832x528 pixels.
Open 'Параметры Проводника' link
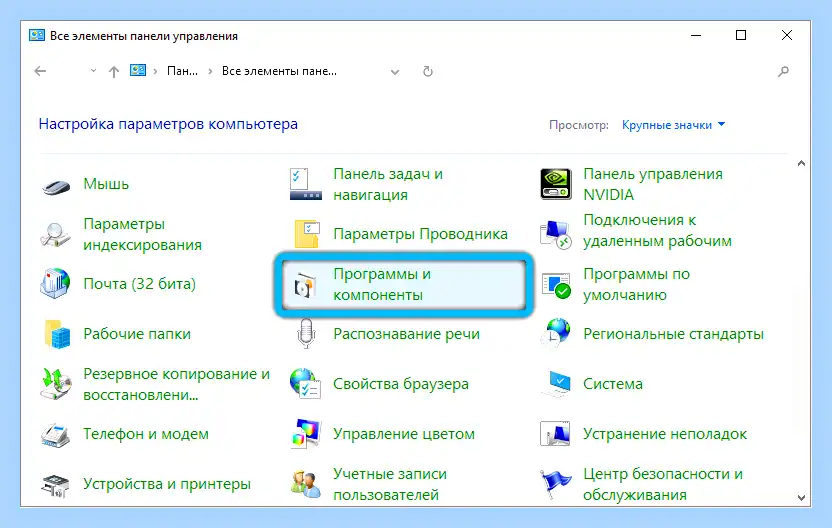(x=420, y=234)
